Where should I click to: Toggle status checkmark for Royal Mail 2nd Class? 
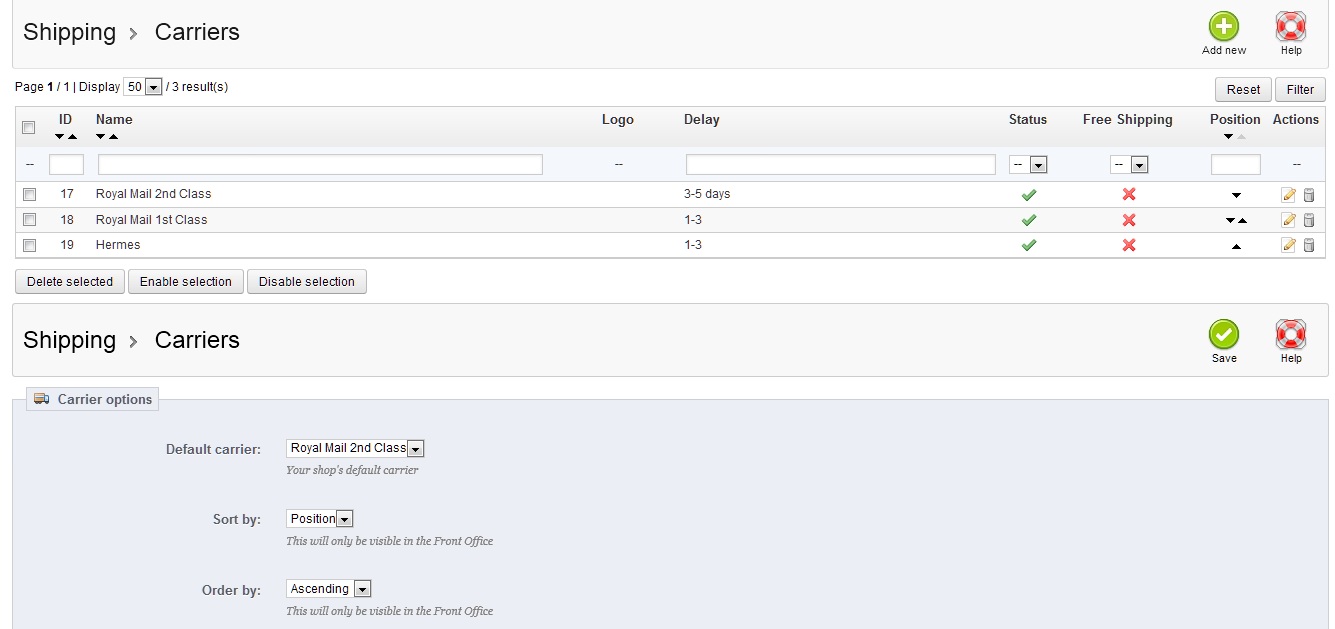coord(1028,194)
